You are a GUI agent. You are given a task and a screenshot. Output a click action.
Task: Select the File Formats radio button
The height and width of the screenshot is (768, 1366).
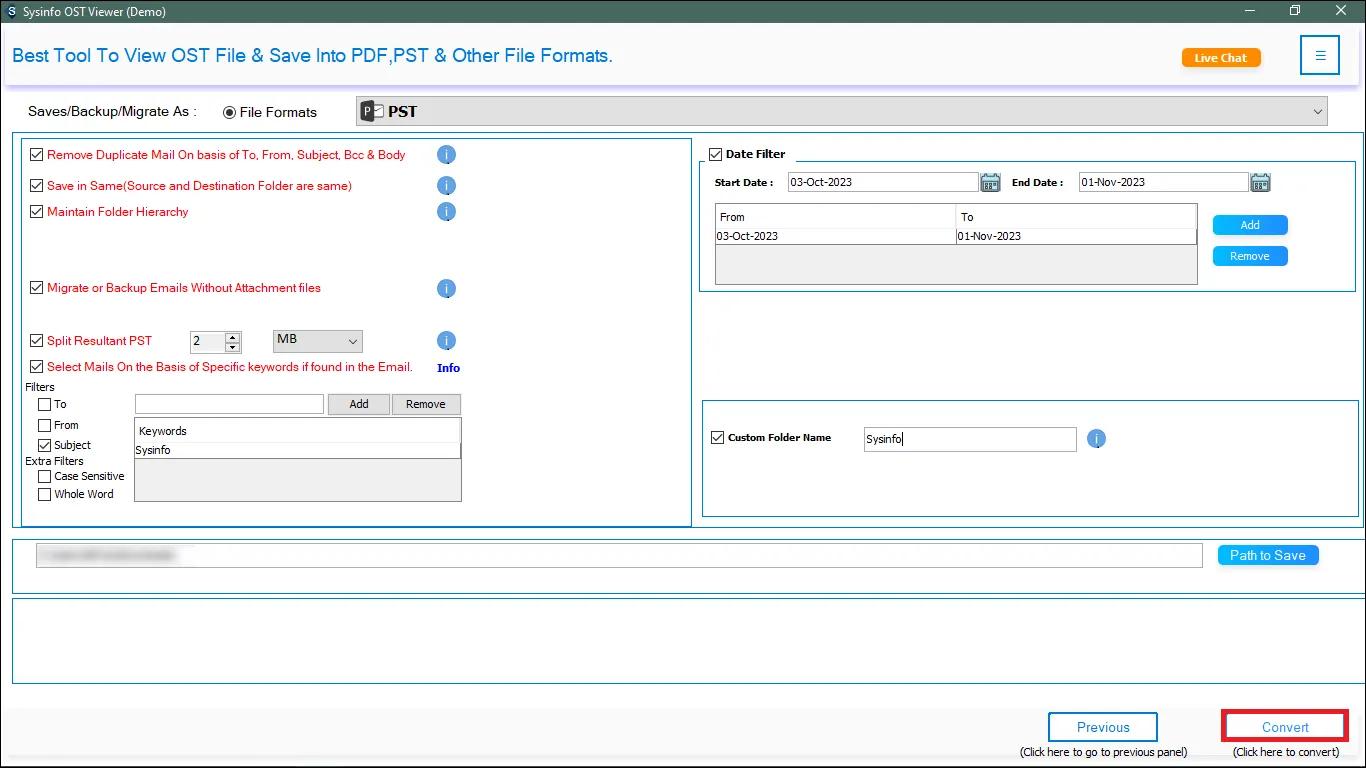[x=229, y=112]
